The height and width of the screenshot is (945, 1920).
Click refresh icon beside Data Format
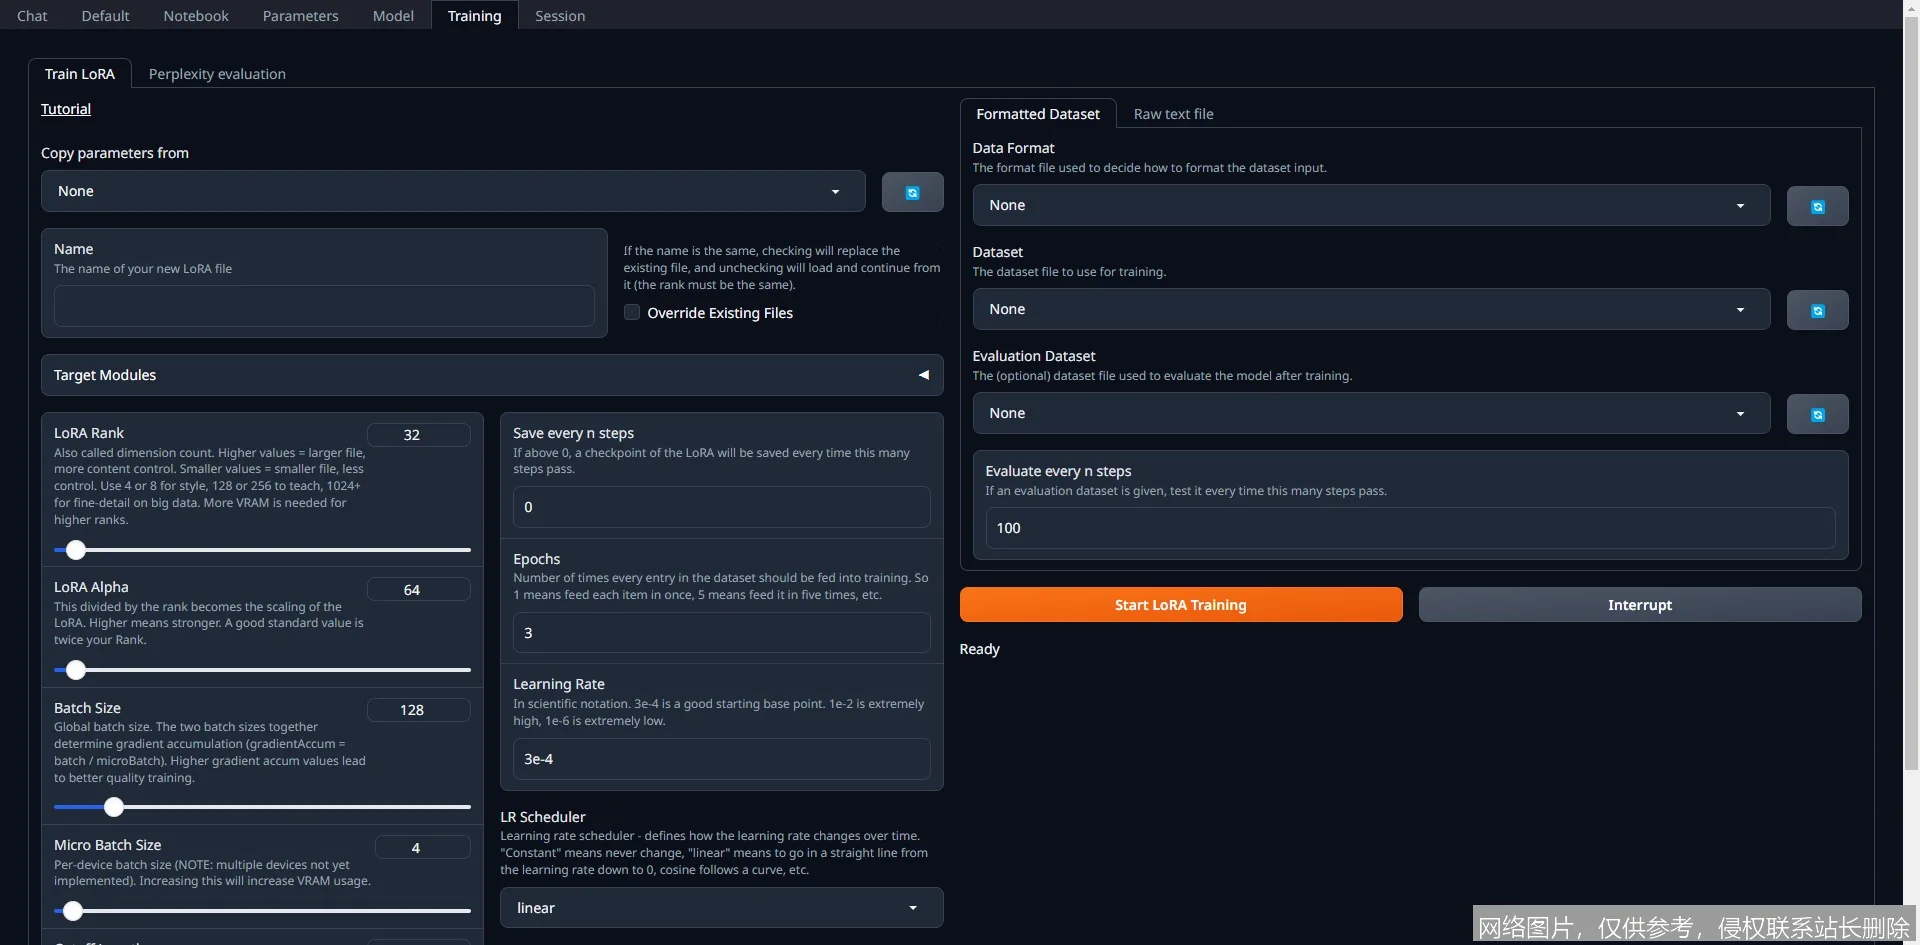coord(1817,206)
